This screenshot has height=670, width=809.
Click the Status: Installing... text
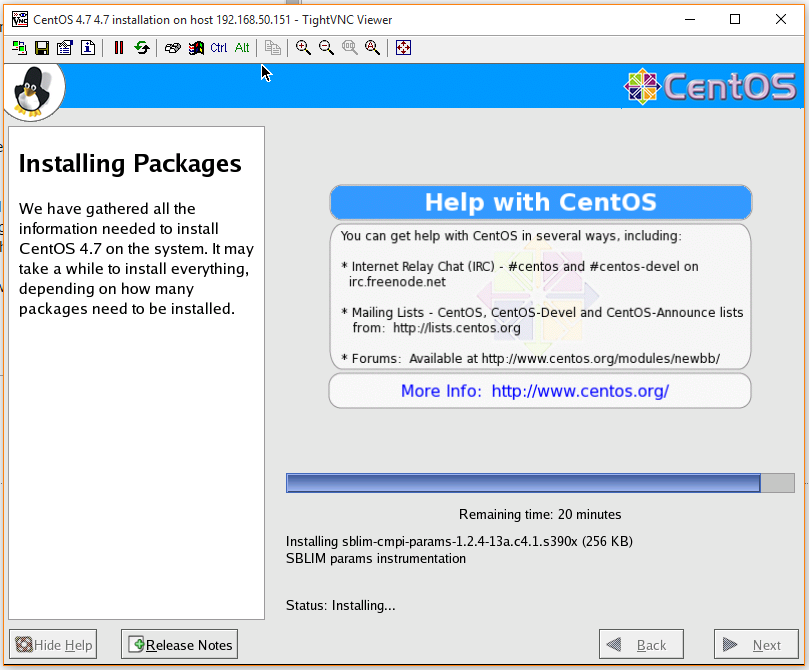click(x=341, y=605)
